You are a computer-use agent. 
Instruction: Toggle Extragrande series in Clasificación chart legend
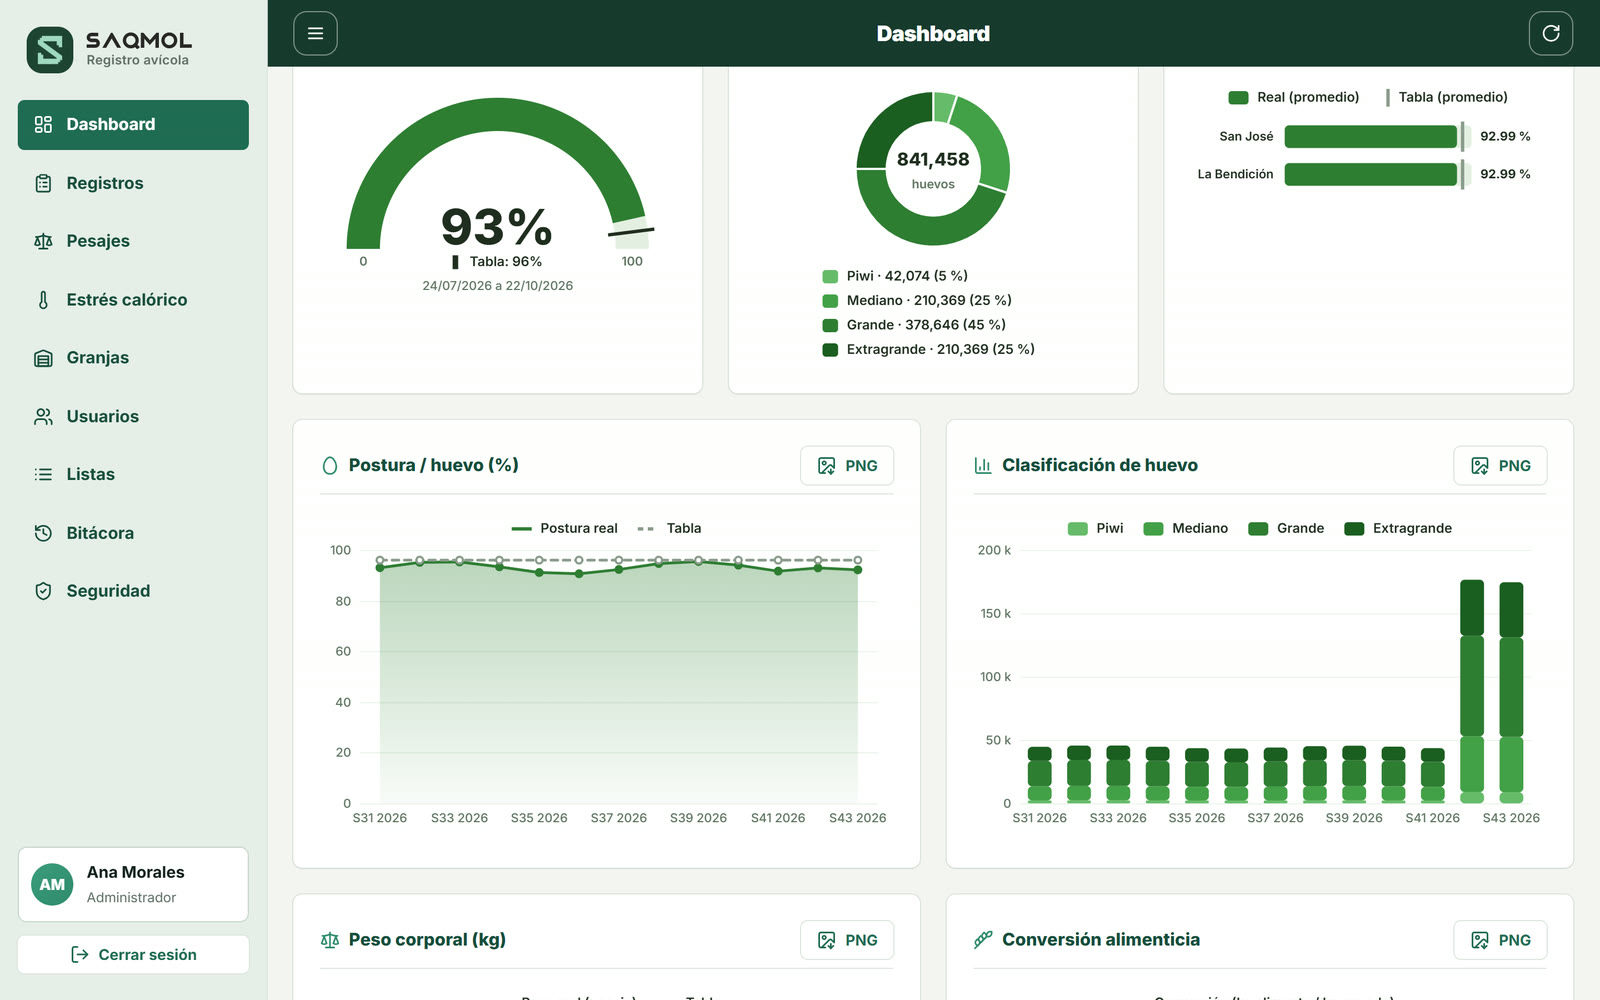[1398, 528]
